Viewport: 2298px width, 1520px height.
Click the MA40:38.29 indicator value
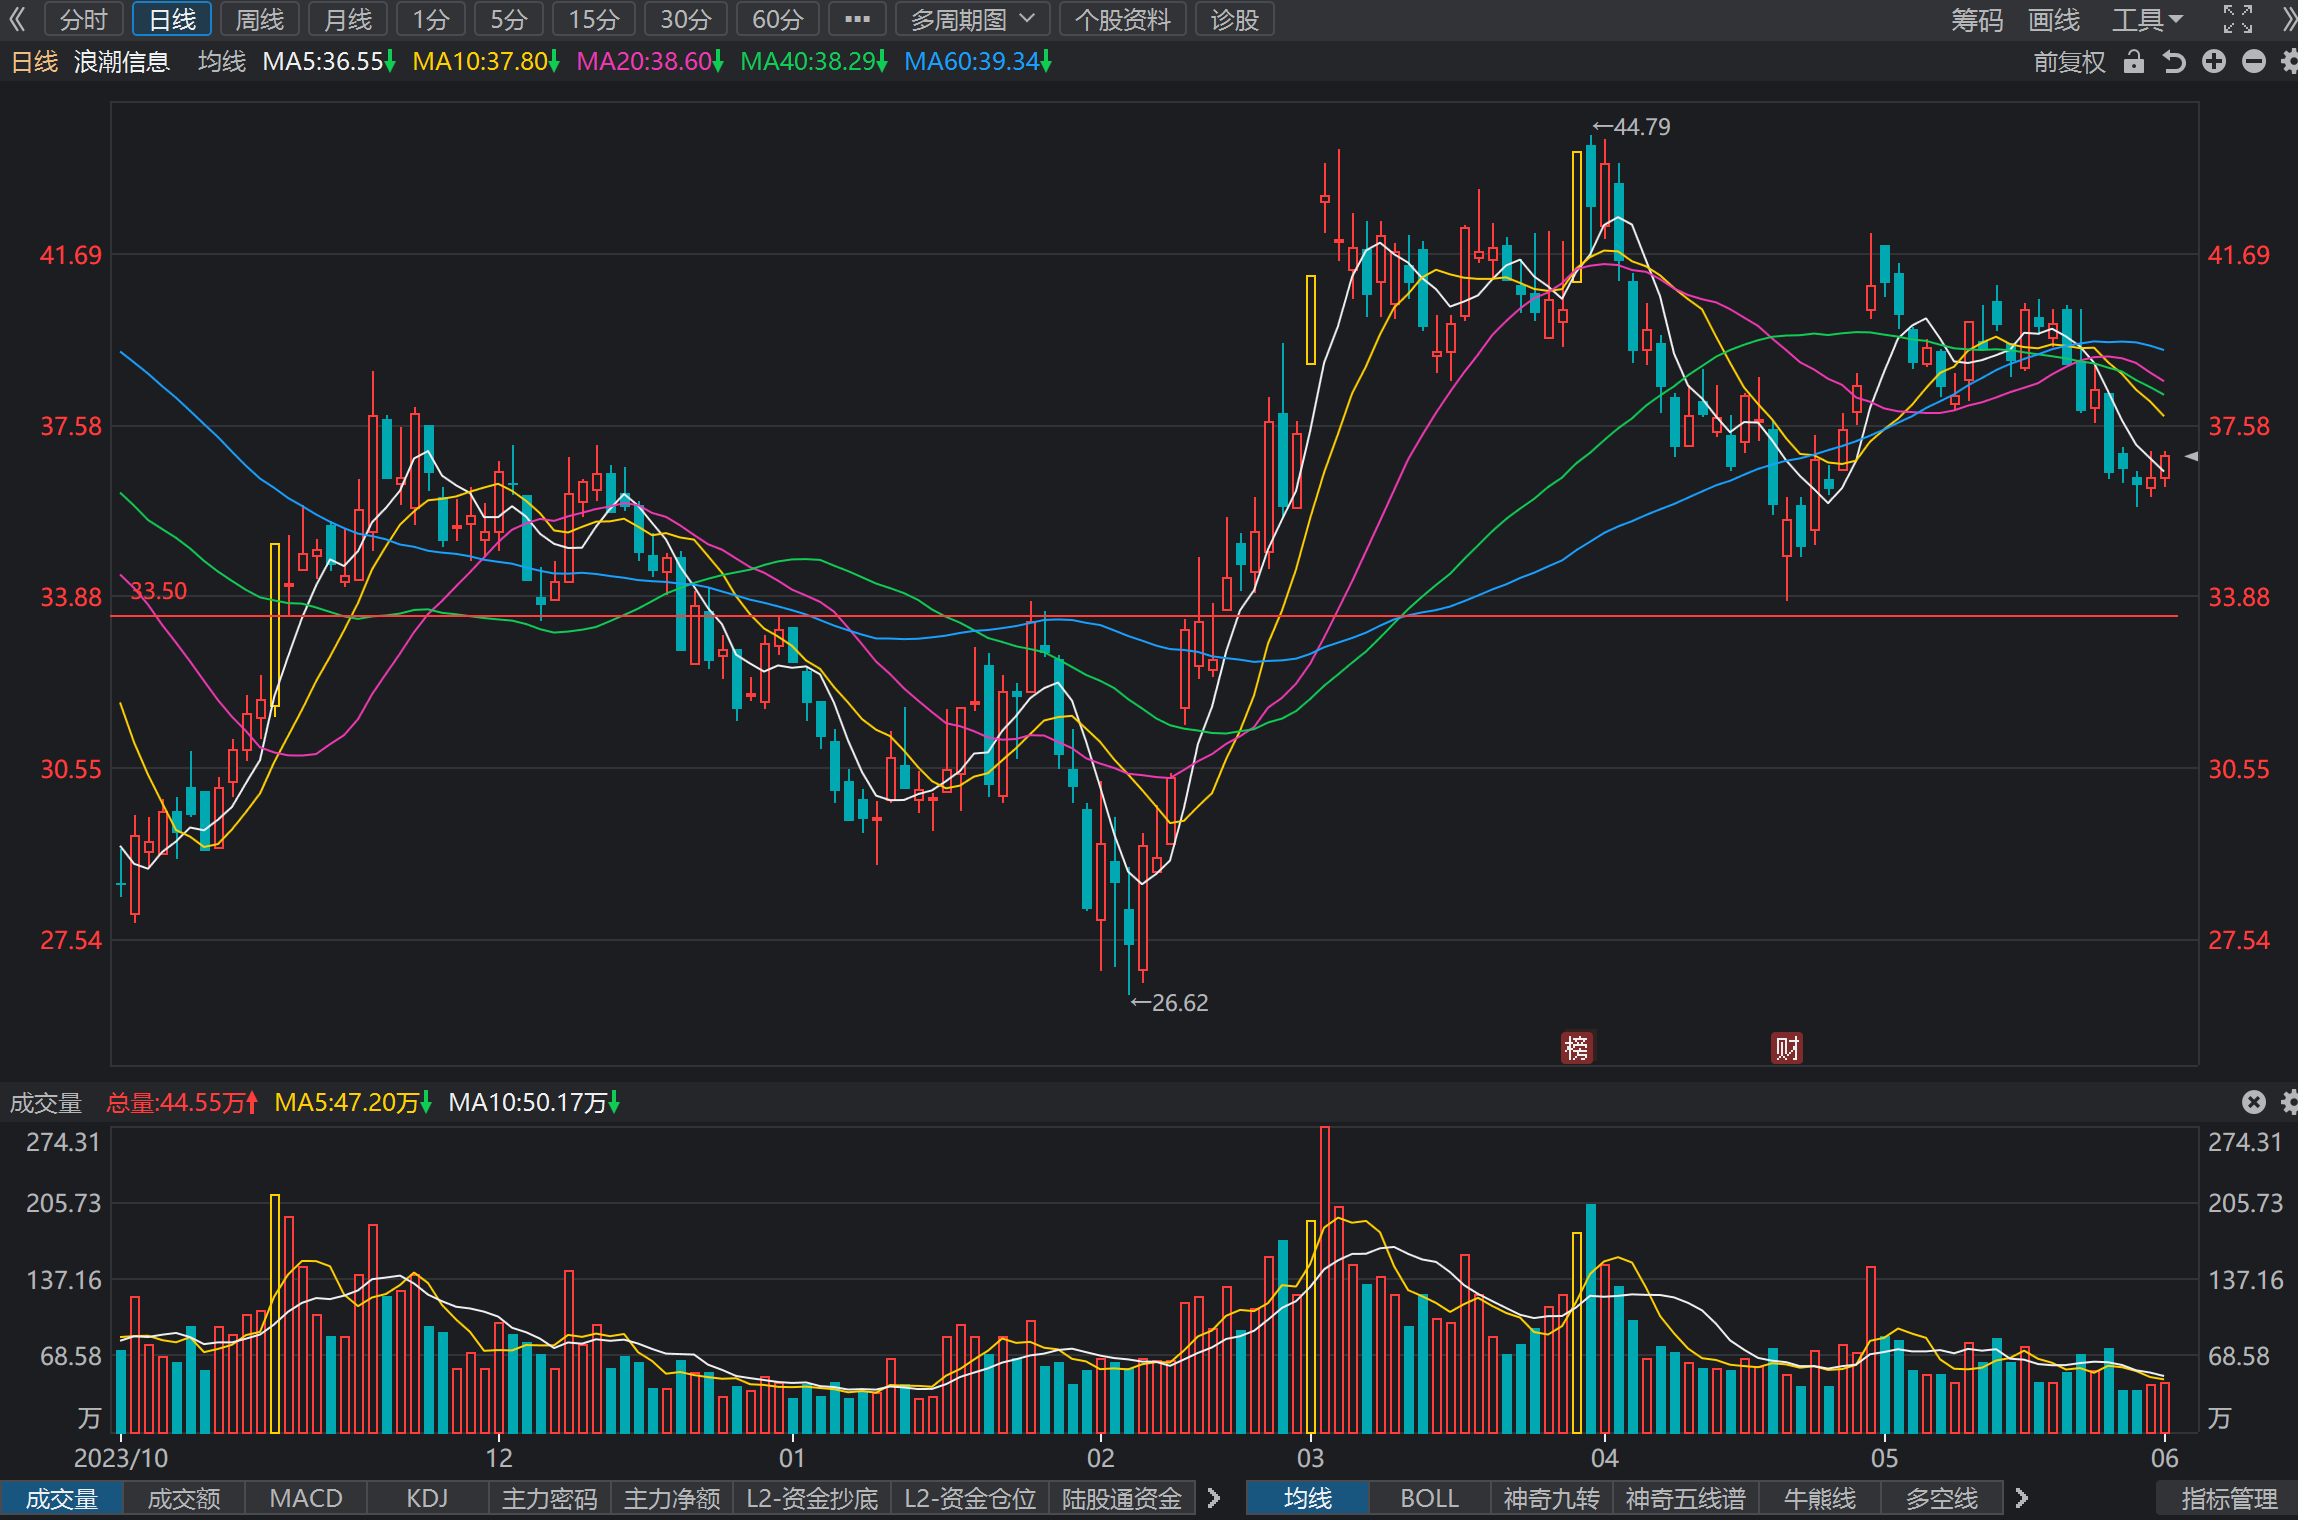pyautogui.click(x=814, y=62)
